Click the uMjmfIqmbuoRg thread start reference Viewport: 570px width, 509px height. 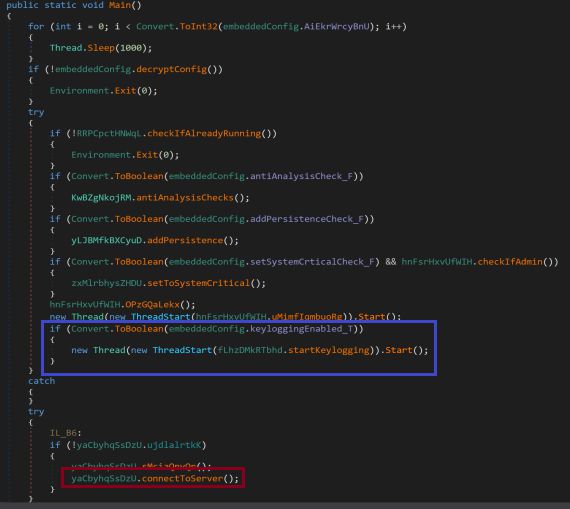coord(307,317)
